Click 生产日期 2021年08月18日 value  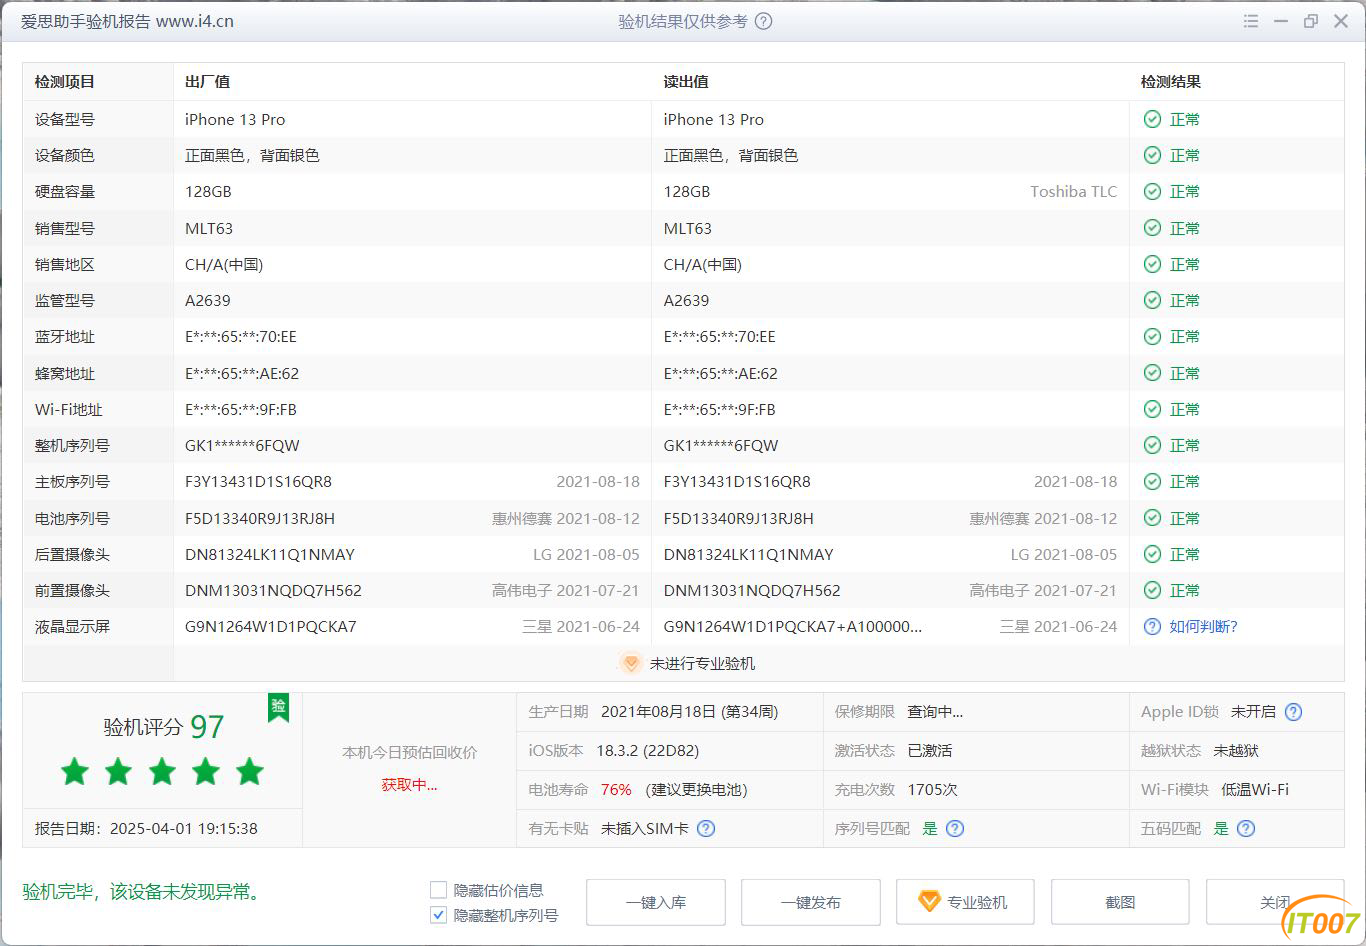689,712
